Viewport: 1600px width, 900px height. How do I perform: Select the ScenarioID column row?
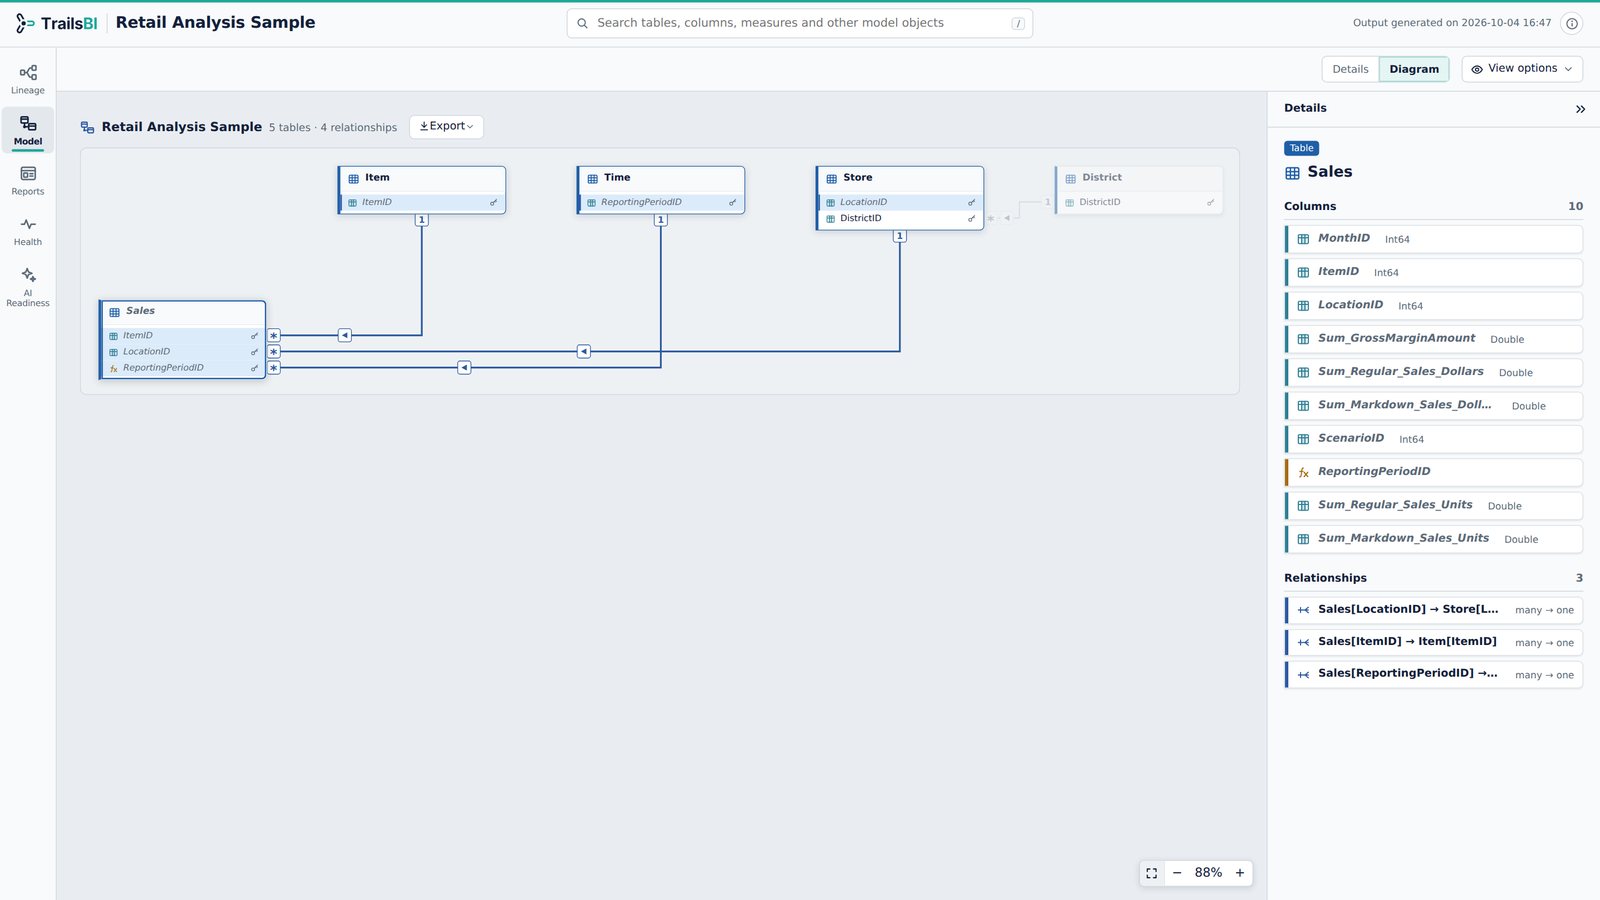point(1434,439)
